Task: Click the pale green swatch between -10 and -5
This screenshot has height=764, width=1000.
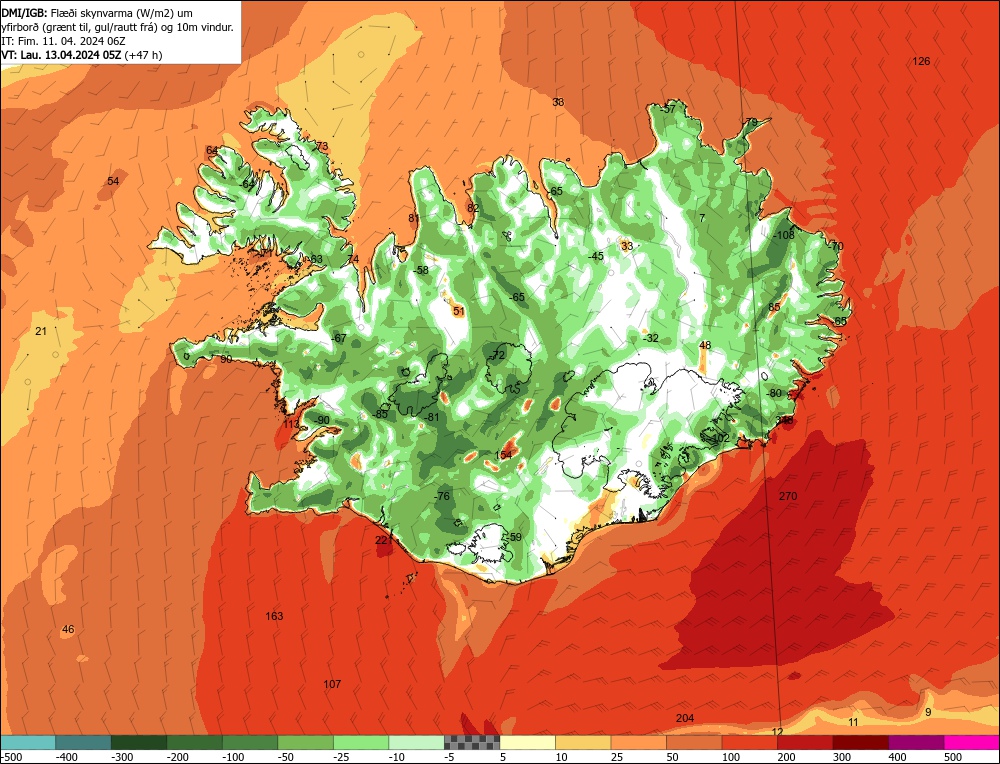Action: click(x=416, y=742)
